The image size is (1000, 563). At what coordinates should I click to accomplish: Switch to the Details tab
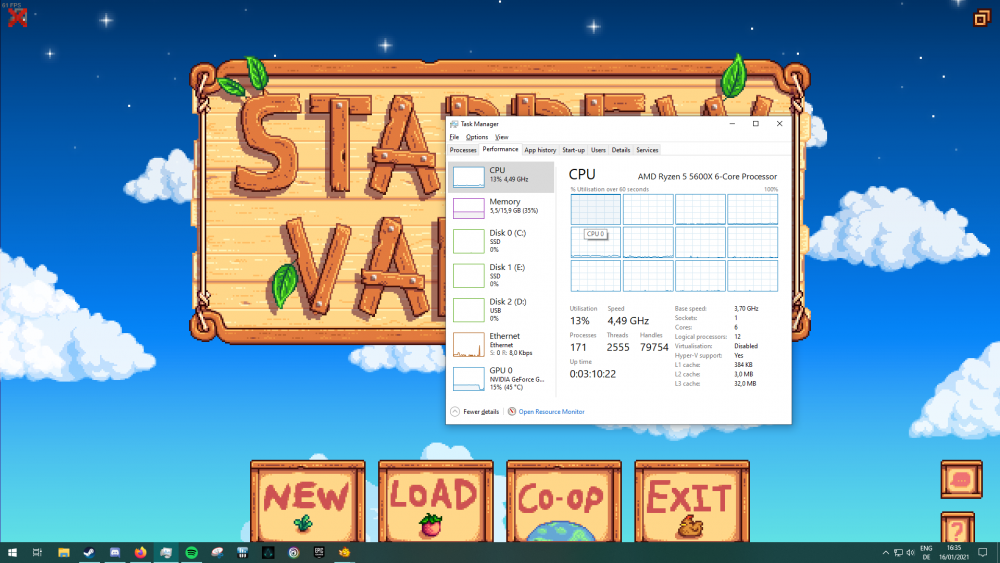coord(621,150)
